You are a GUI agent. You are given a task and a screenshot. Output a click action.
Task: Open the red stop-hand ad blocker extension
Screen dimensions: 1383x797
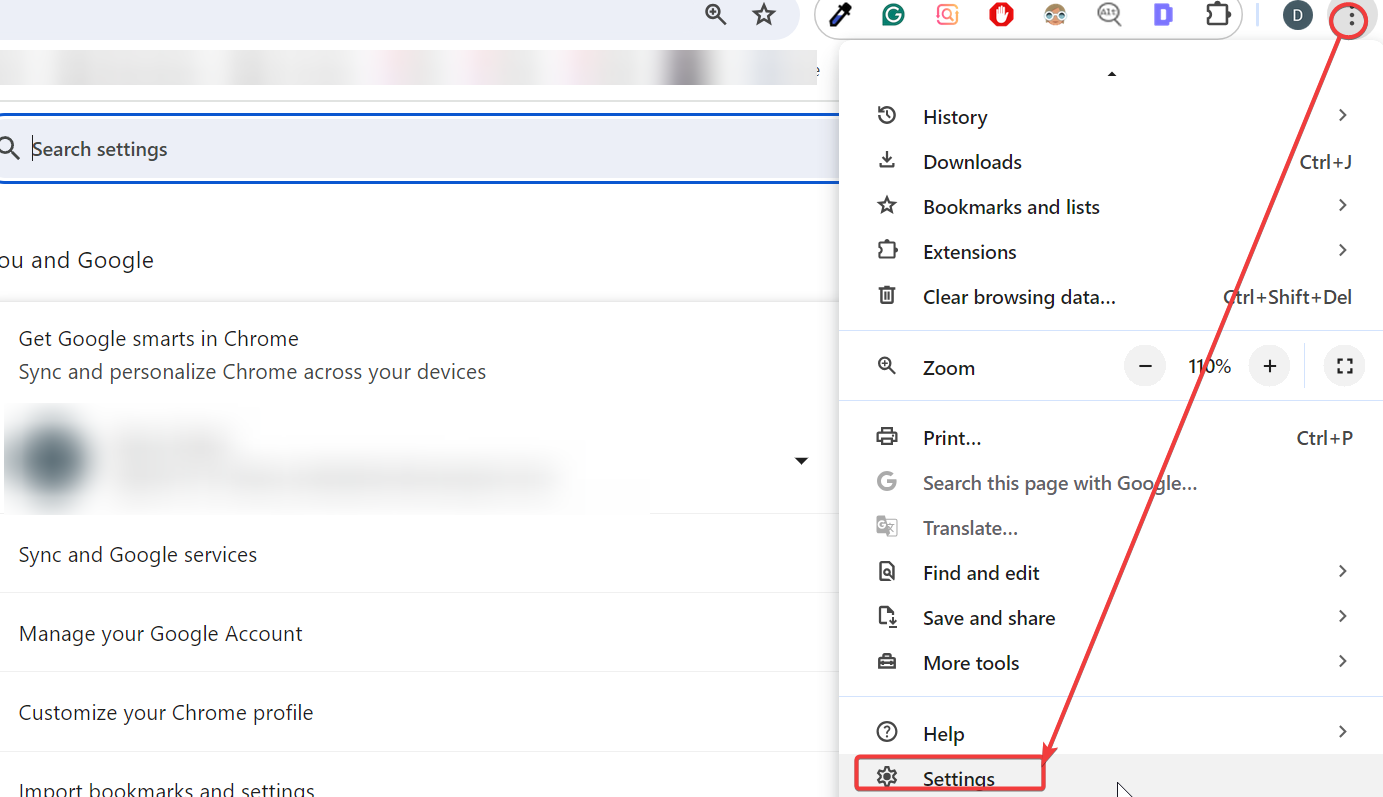1001,15
